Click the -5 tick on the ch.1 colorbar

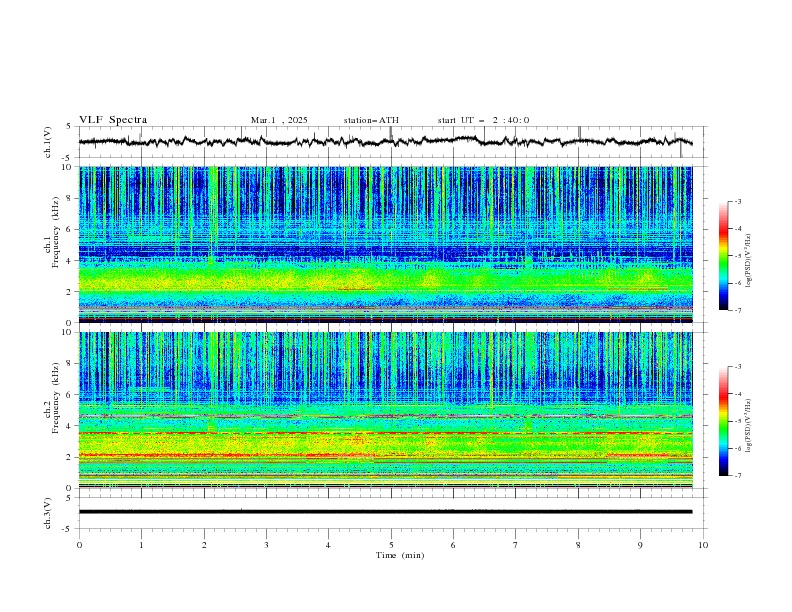[x=737, y=256]
